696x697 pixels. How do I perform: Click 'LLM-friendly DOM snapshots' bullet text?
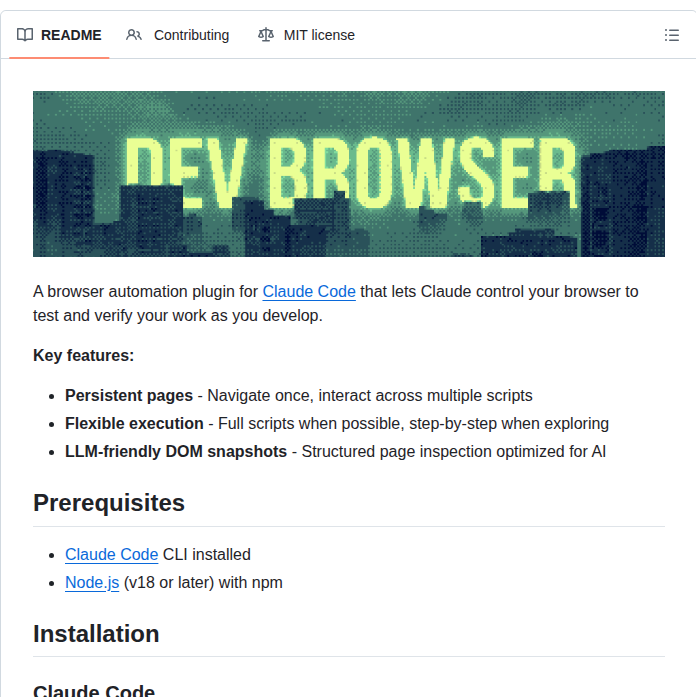(x=176, y=451)
